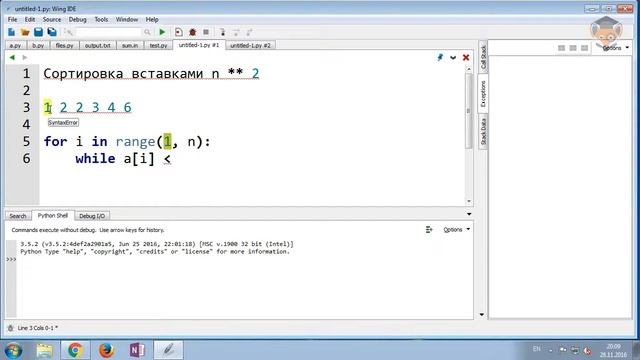The width and height of the screenshot is (640, 360).
Task: Switch to the a.py editor tab
Action: (16, 46)
